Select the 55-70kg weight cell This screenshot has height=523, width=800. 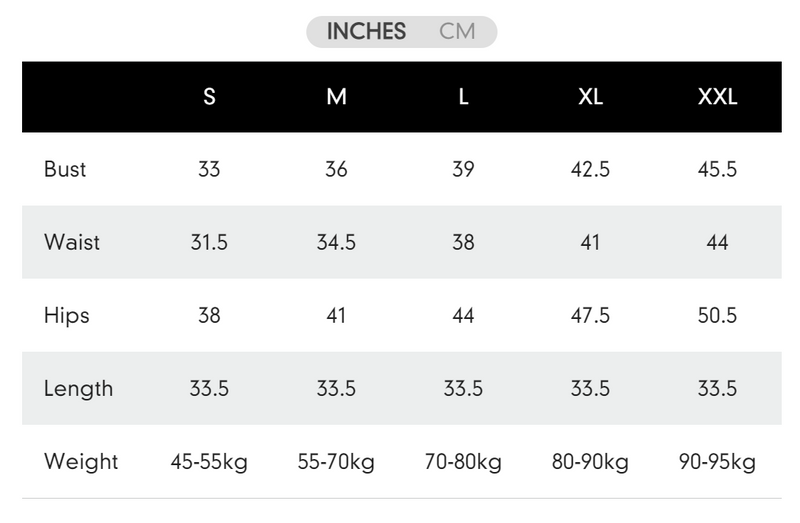tap(336, 462)
